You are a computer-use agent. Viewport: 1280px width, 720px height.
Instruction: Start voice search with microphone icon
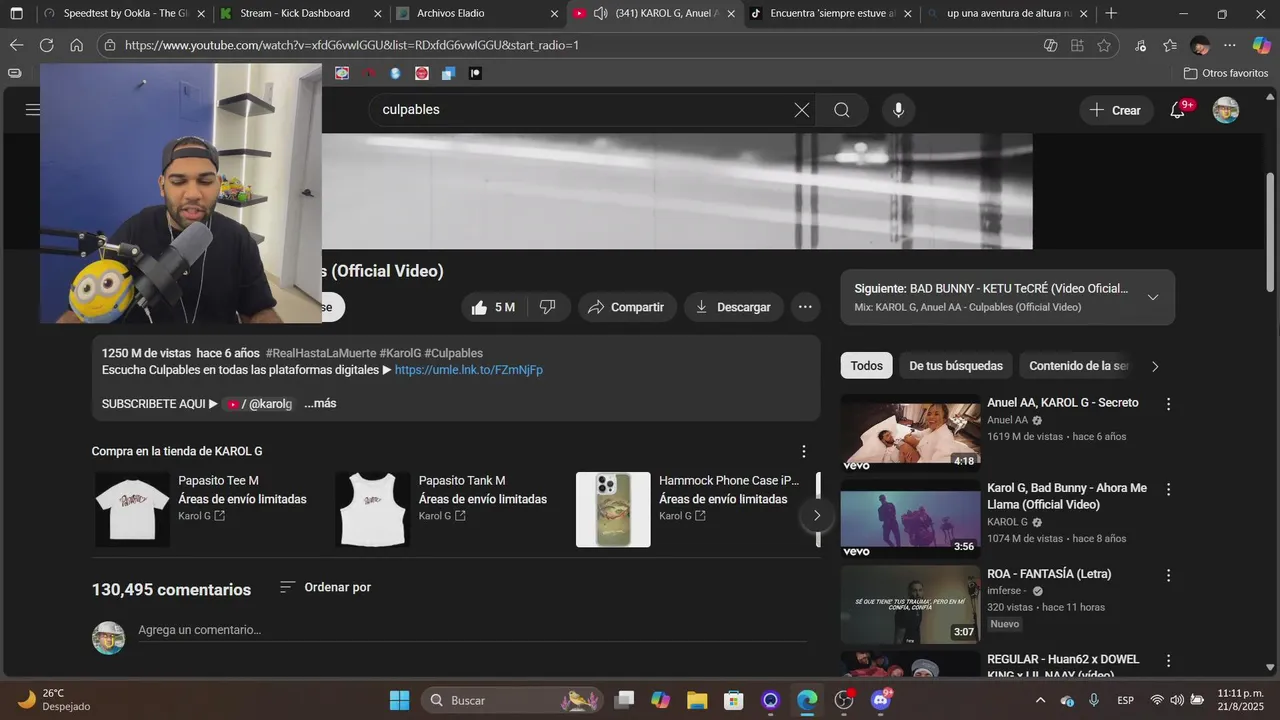tap(898, 110)
